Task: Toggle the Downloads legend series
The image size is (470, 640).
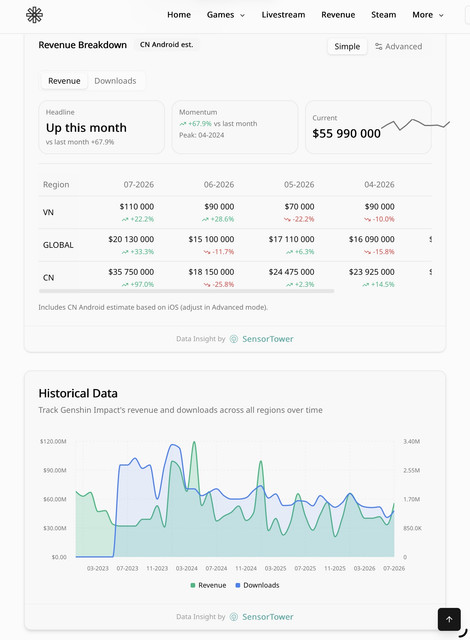Action: coord(257,585)
